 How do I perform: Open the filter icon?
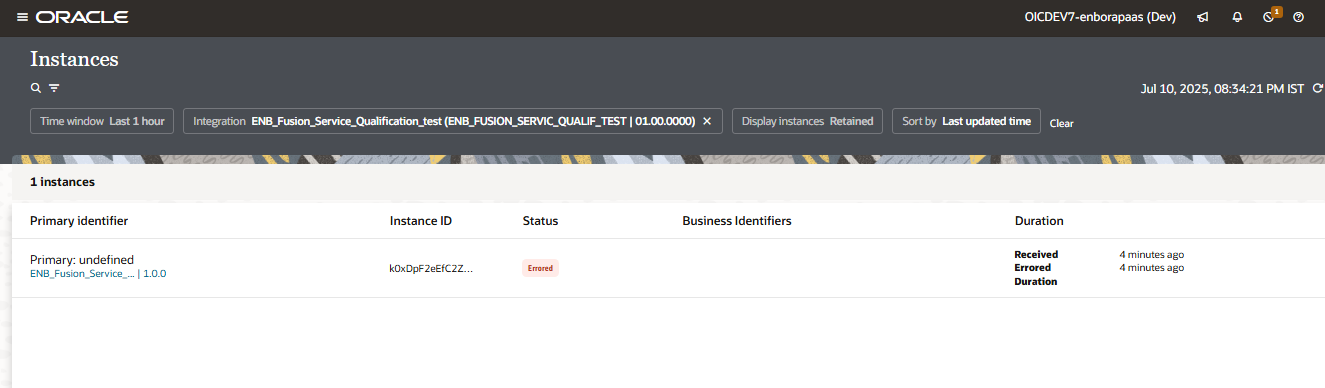tap(54, 88)
